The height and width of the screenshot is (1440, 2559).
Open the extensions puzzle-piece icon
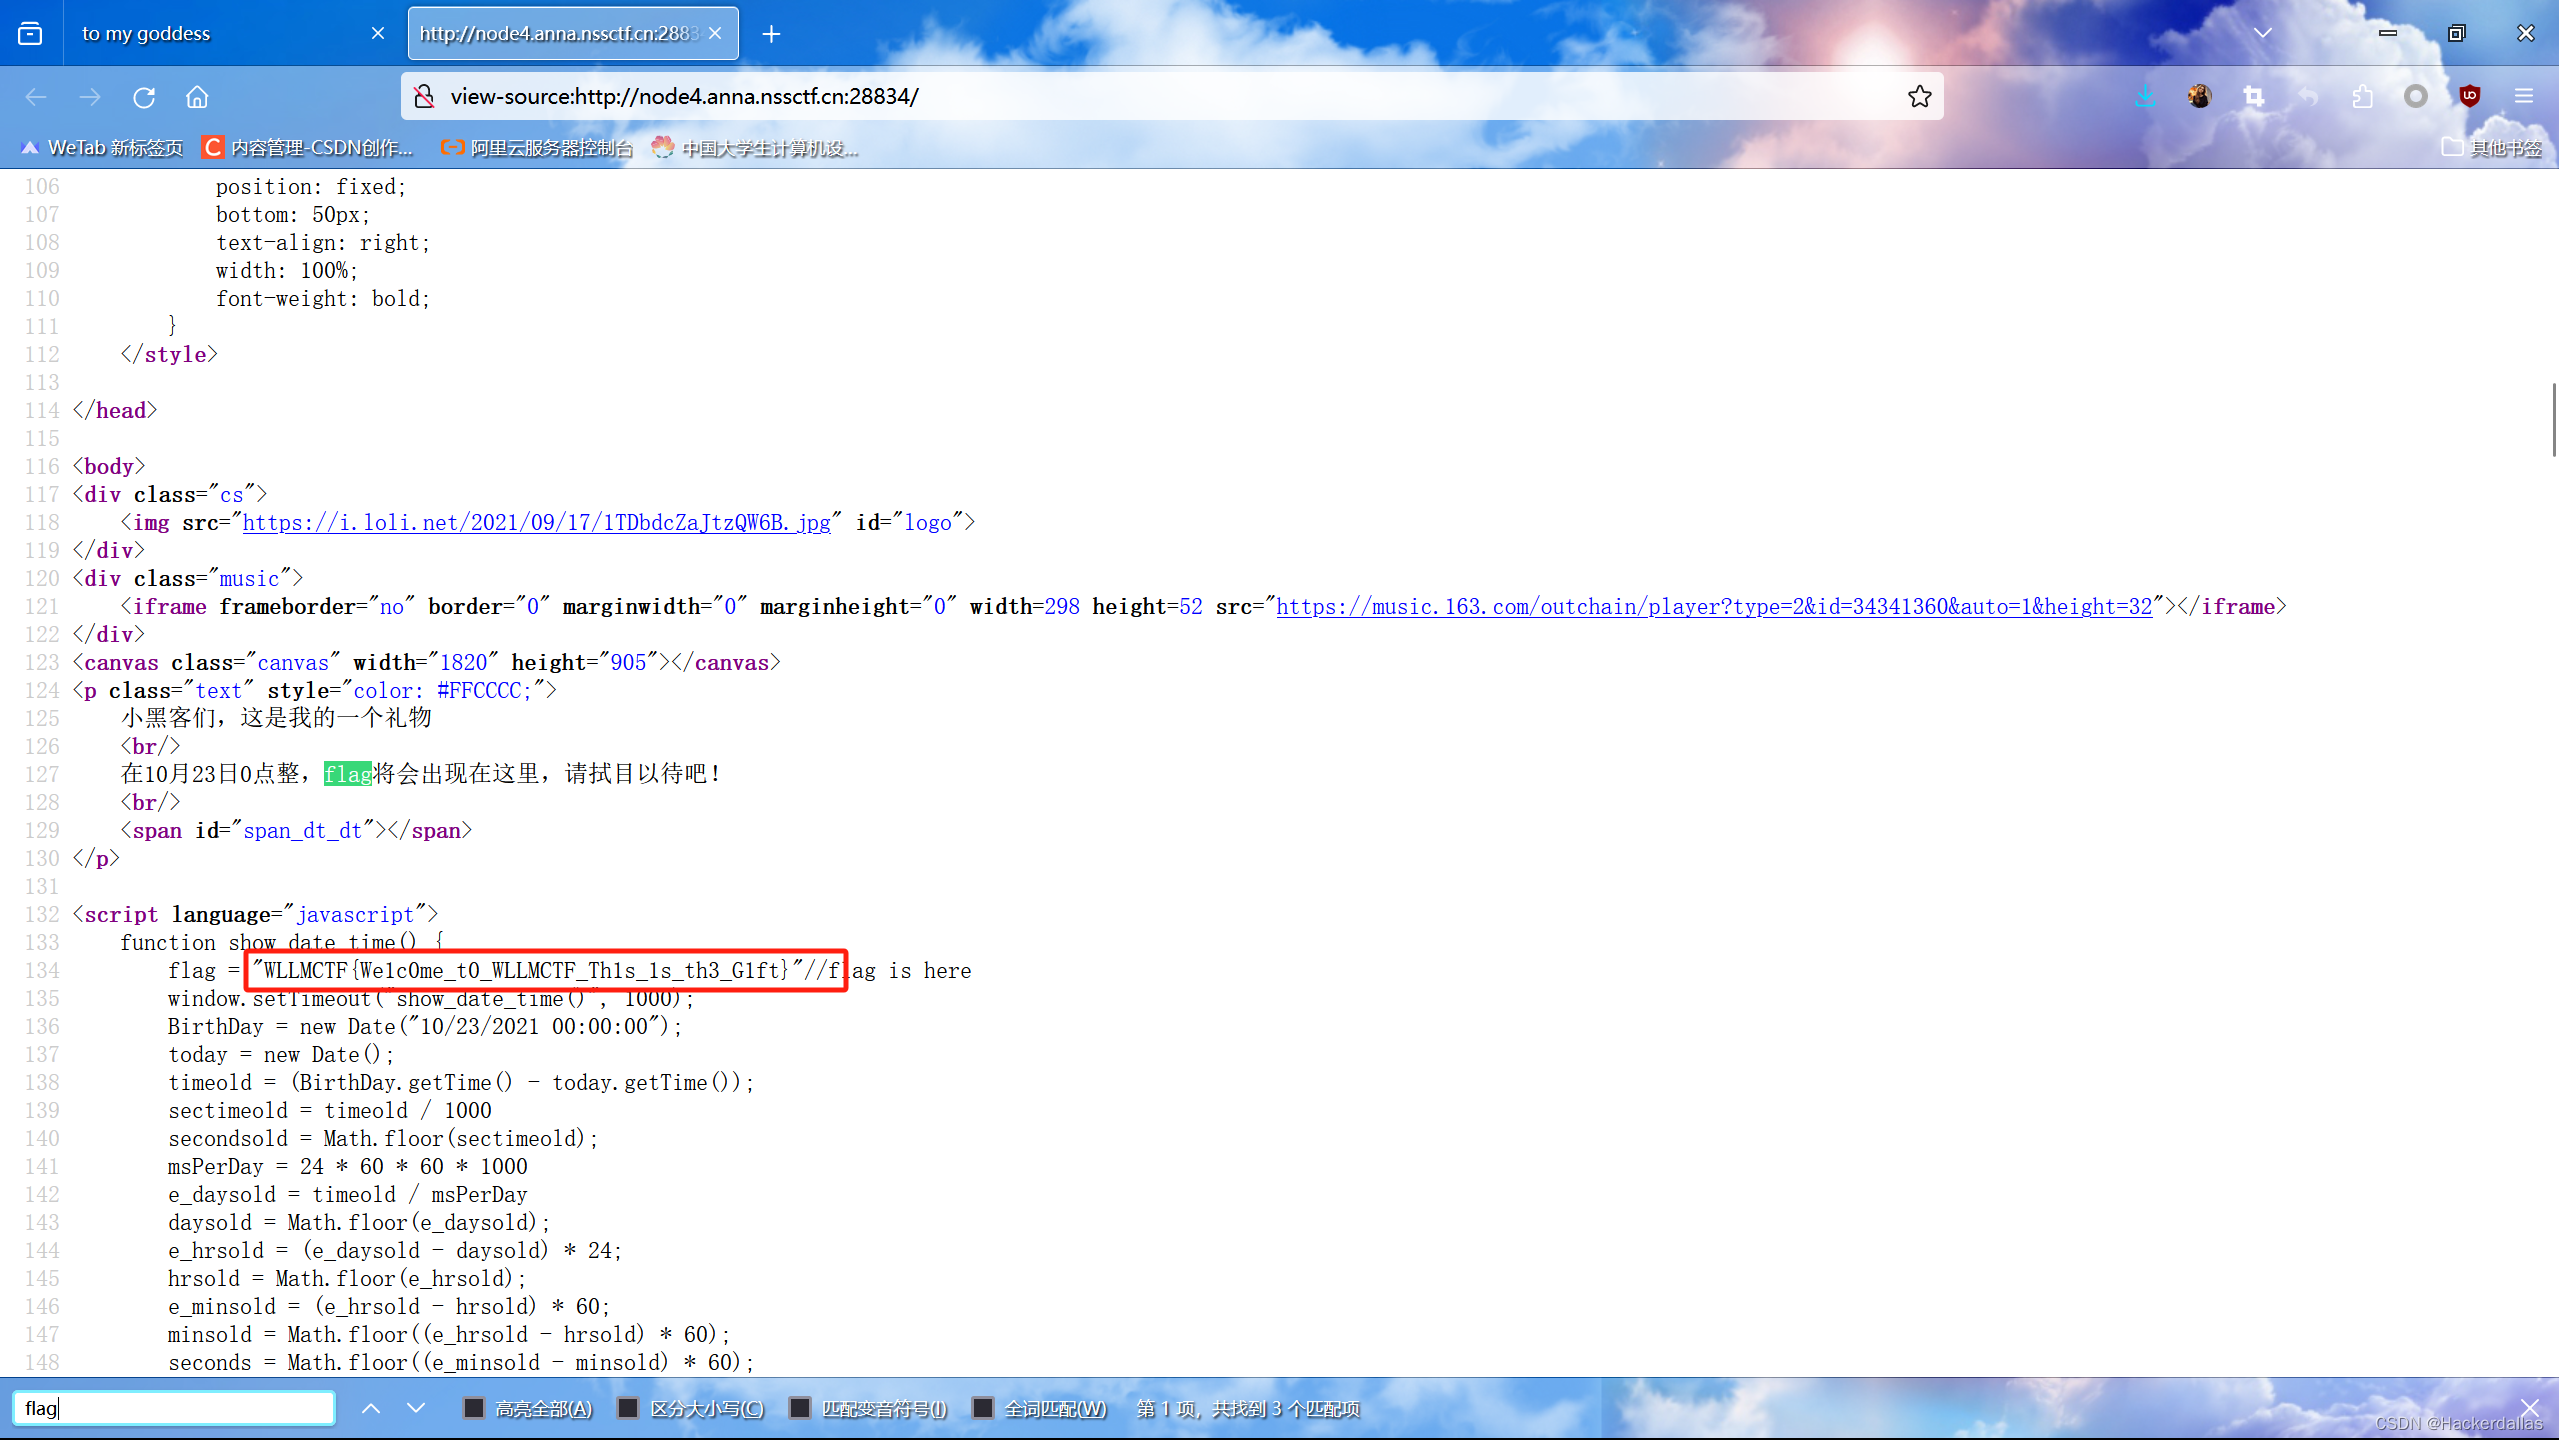[2362, 96]
